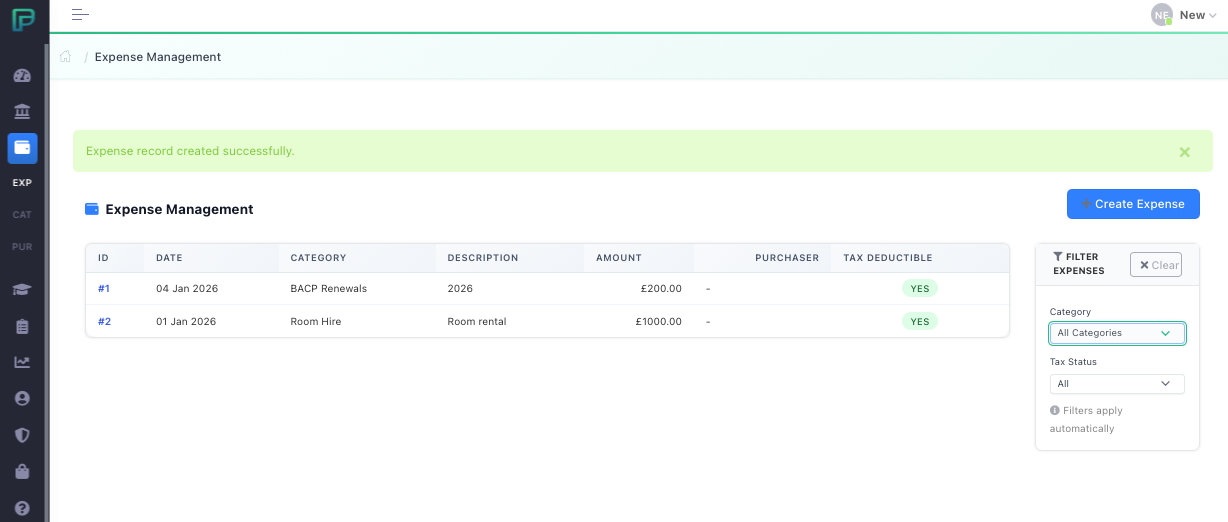The height and width of the screenshot is (522, 1228).
Task: Open expense record #1 link
Action: [104, 289]
